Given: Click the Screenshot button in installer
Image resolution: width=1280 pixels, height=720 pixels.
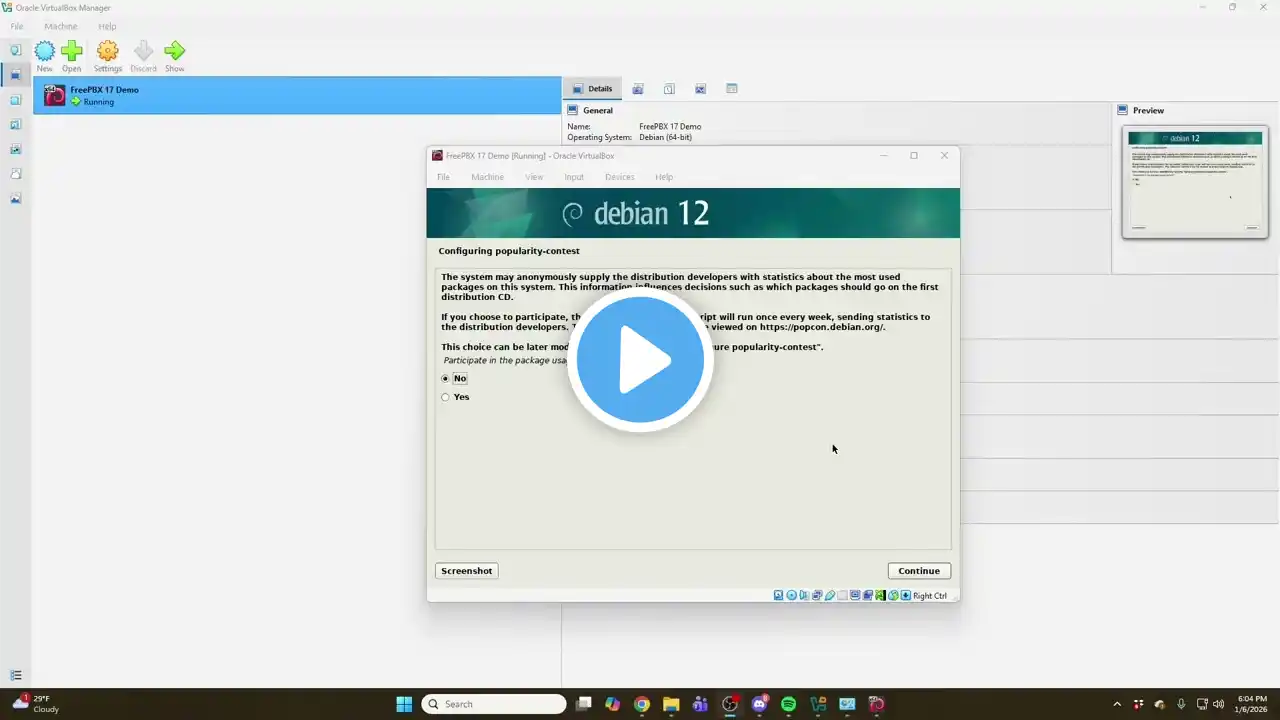Looking at the screenshot, I should (x=466, y=571).
